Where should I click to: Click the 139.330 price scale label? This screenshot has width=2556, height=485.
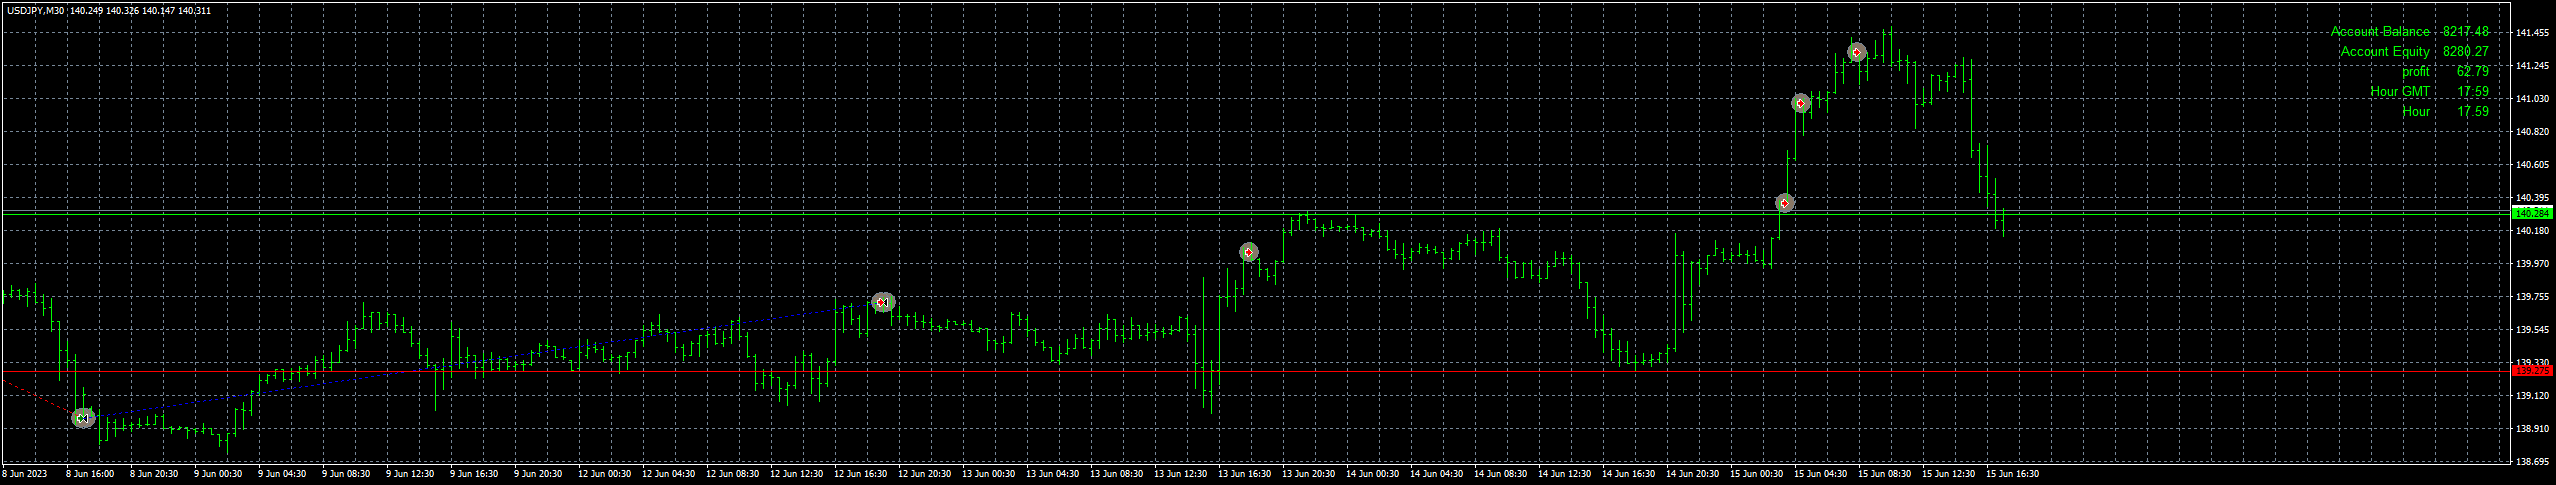point(2531,363)
